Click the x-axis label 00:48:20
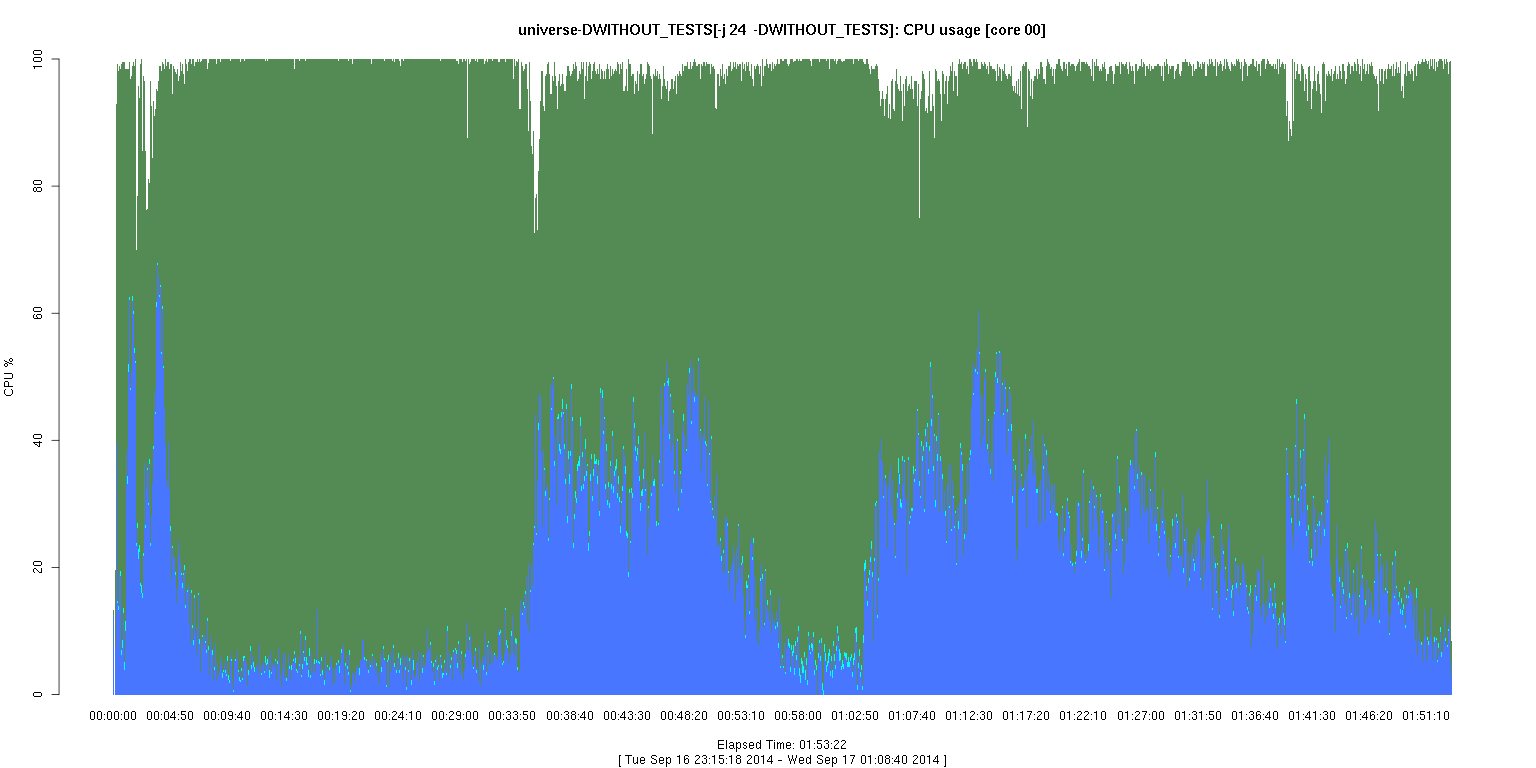Viewport: 1536px width, 768px height. [x=684, y=716]
